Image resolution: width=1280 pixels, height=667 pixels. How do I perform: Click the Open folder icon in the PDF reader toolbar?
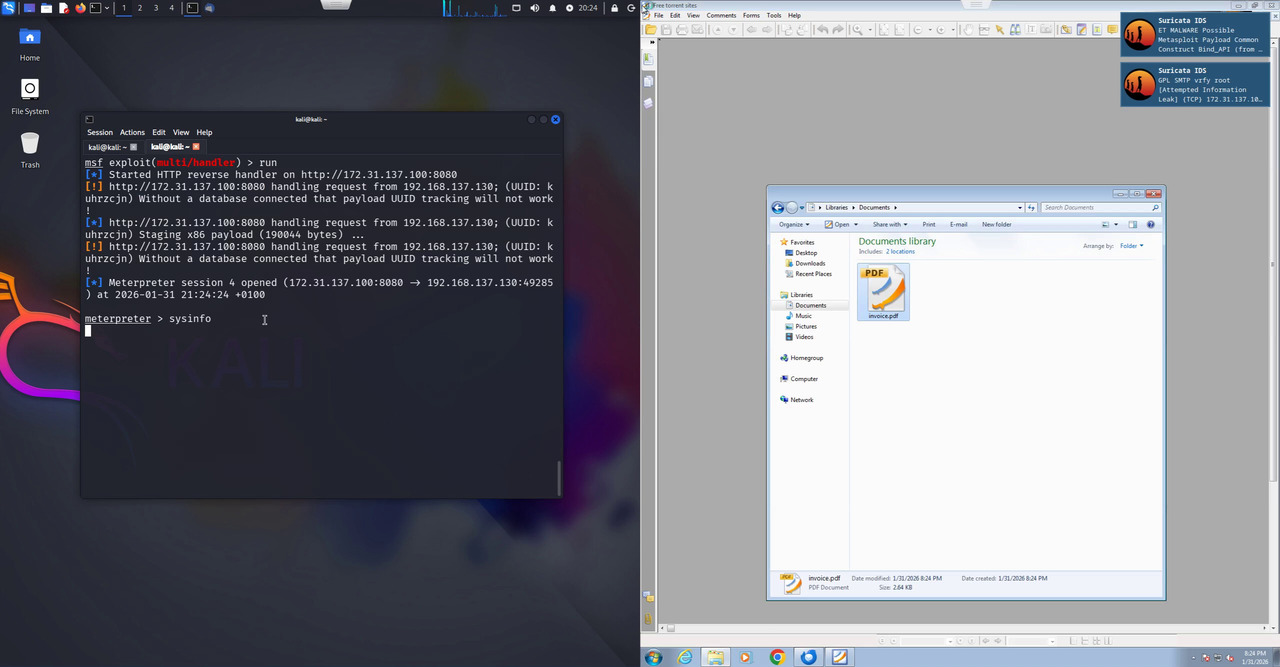pos(651,30)
